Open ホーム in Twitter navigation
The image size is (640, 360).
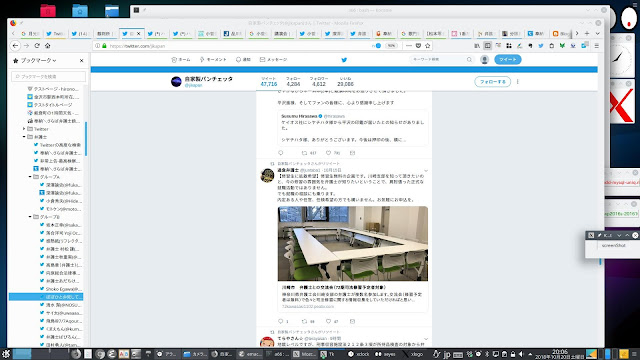click(x=181, y=60)
